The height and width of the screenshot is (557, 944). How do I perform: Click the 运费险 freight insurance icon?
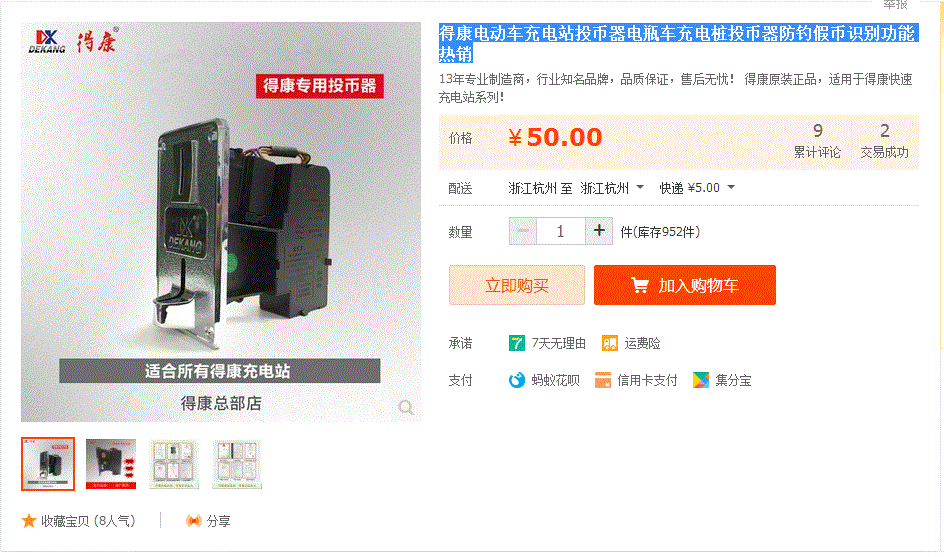610,343
